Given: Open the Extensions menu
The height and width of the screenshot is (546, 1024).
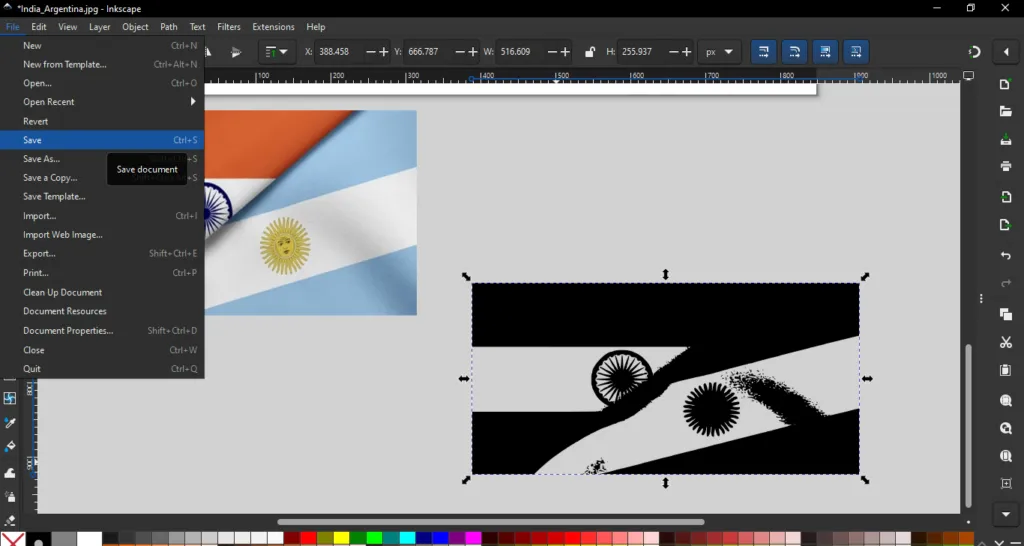Looking at the screenshot, I should coord(273,27).
